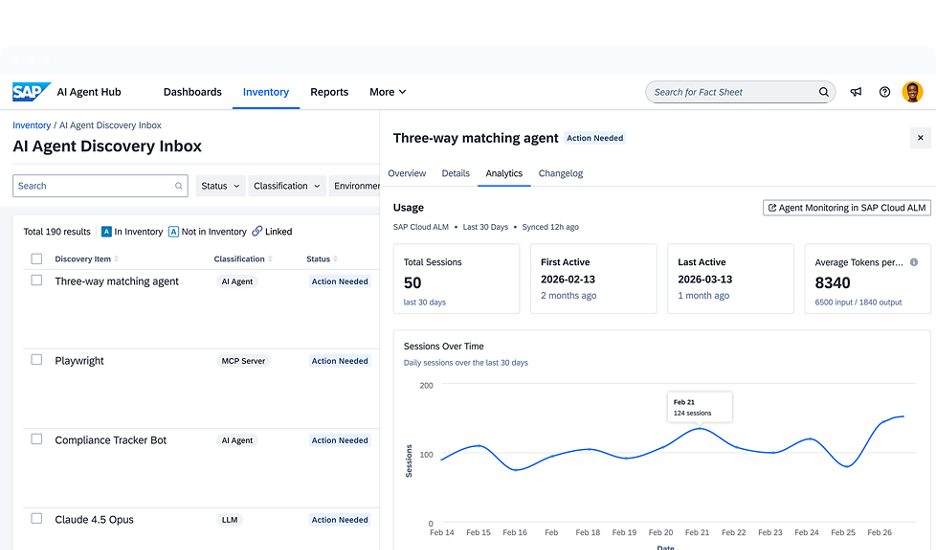Click the Linked chain icon
Viewport: 936px width, 550px height.
click(257, 231)
